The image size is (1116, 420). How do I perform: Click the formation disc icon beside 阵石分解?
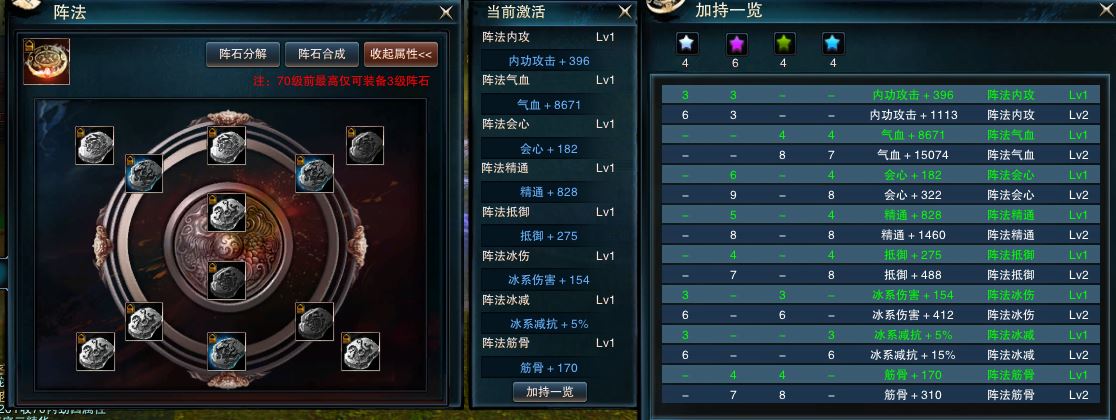[46, 61]
